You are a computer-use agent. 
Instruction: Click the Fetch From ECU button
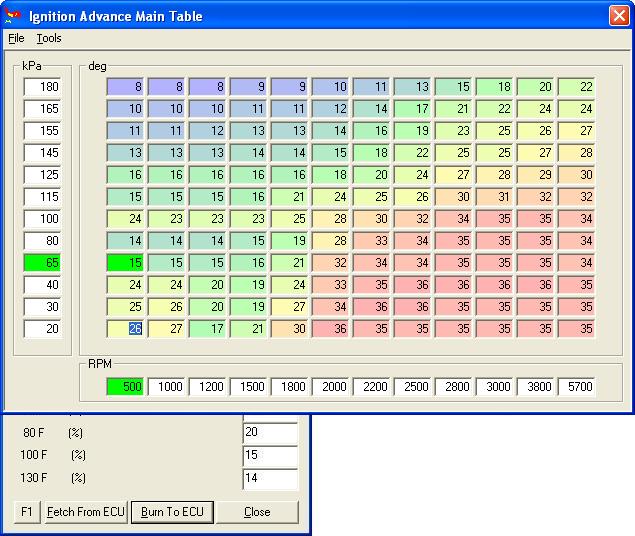pos(86,512)
